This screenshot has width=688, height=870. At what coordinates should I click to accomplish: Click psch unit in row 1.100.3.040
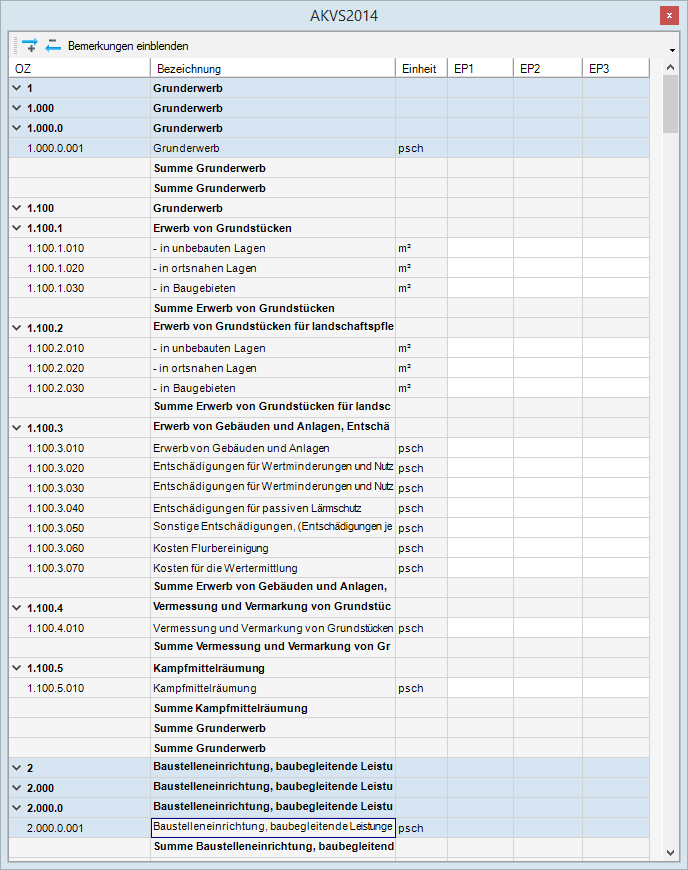(x=411, y=508)
